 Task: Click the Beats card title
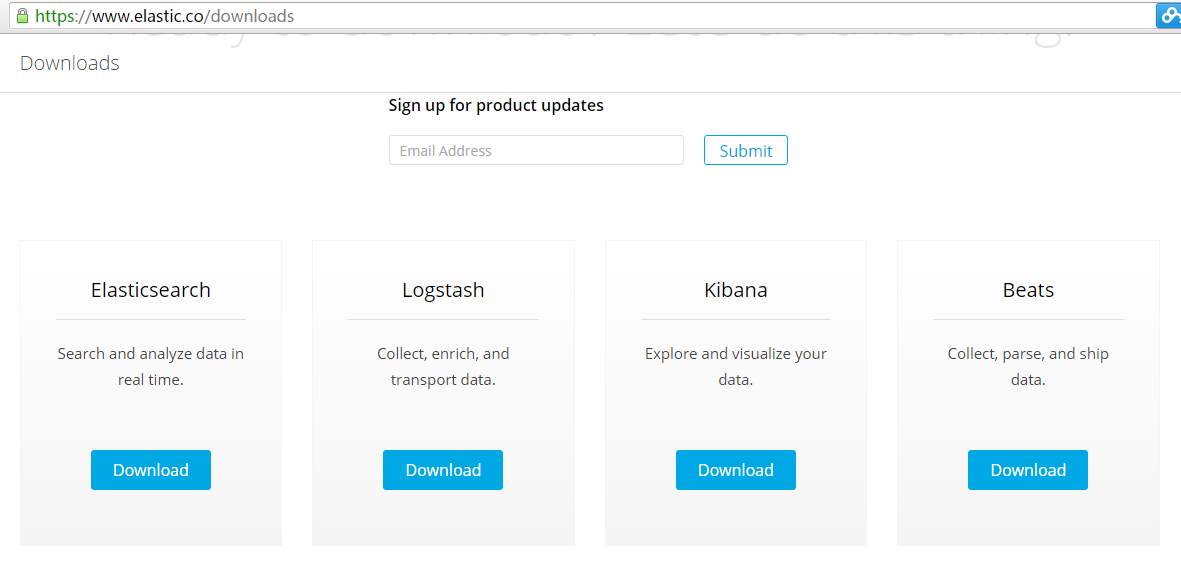1028,290
